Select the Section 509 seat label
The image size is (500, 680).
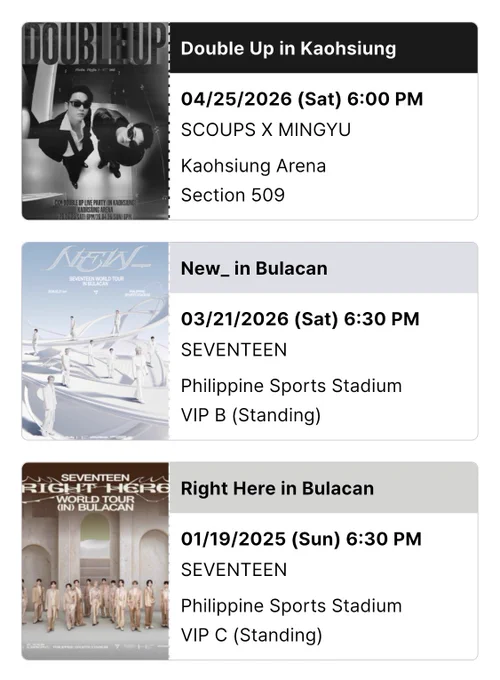click(233, 195)
